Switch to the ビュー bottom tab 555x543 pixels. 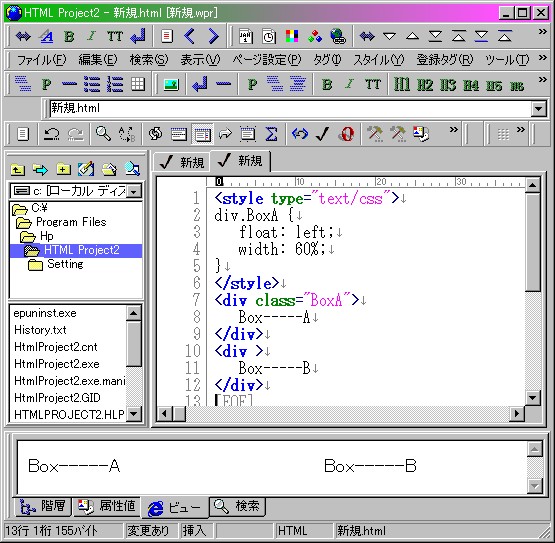[x=174, y=508]
